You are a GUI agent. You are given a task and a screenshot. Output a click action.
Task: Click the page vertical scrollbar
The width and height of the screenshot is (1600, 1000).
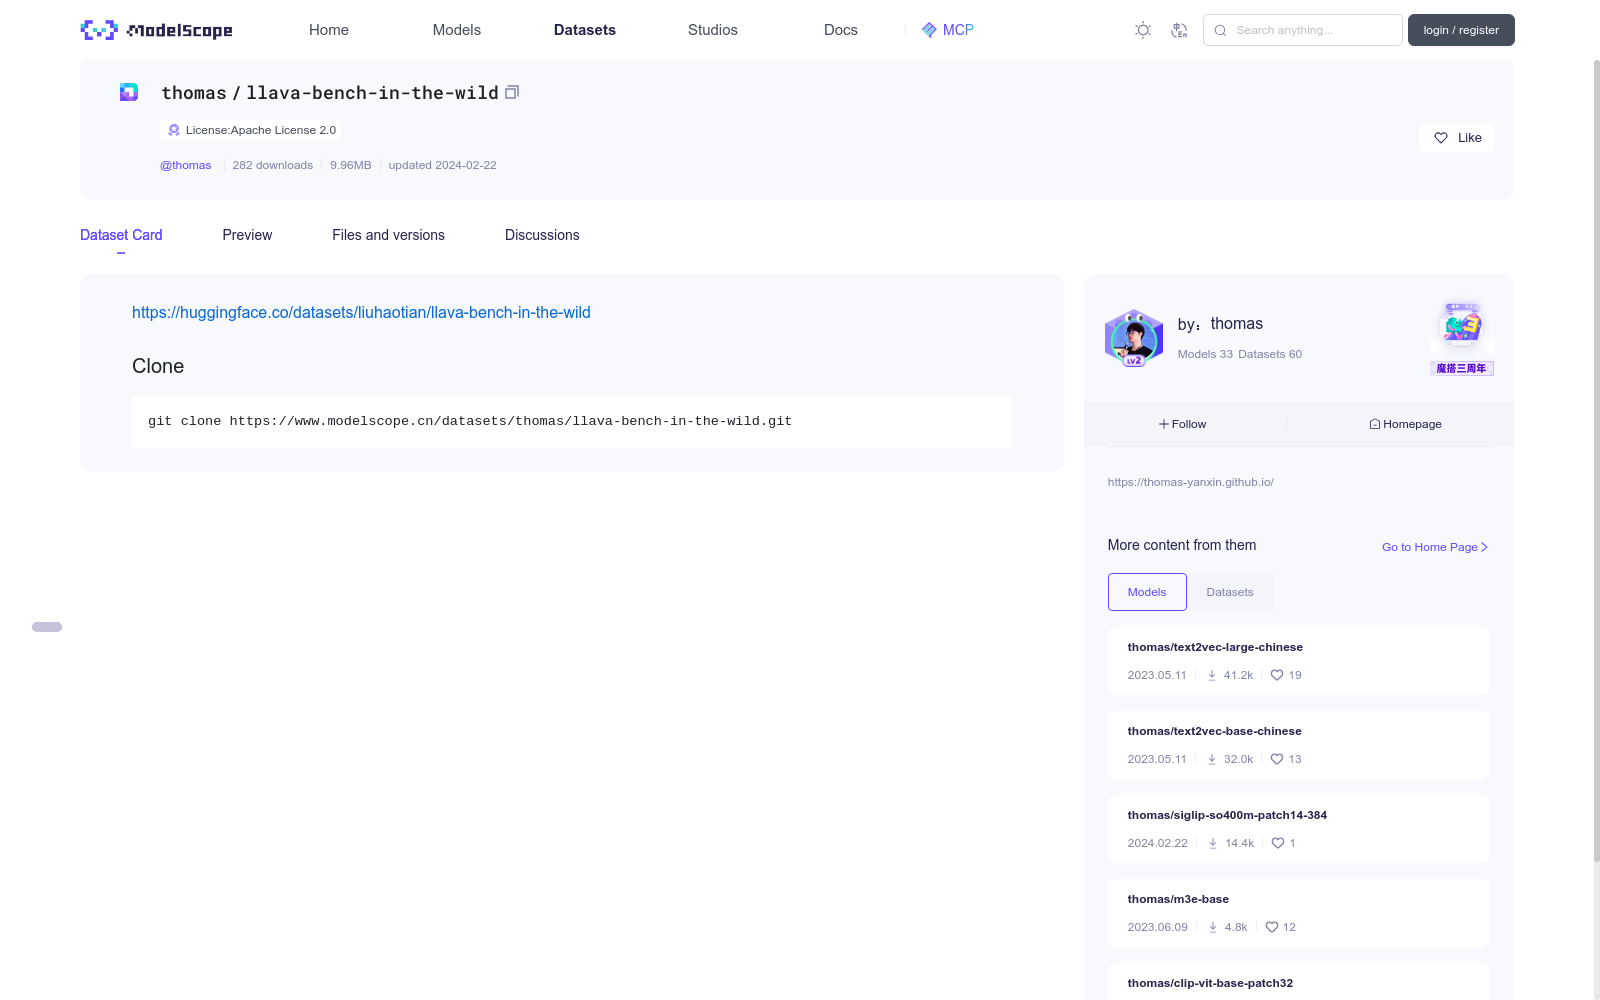[x=1596, y=460]
